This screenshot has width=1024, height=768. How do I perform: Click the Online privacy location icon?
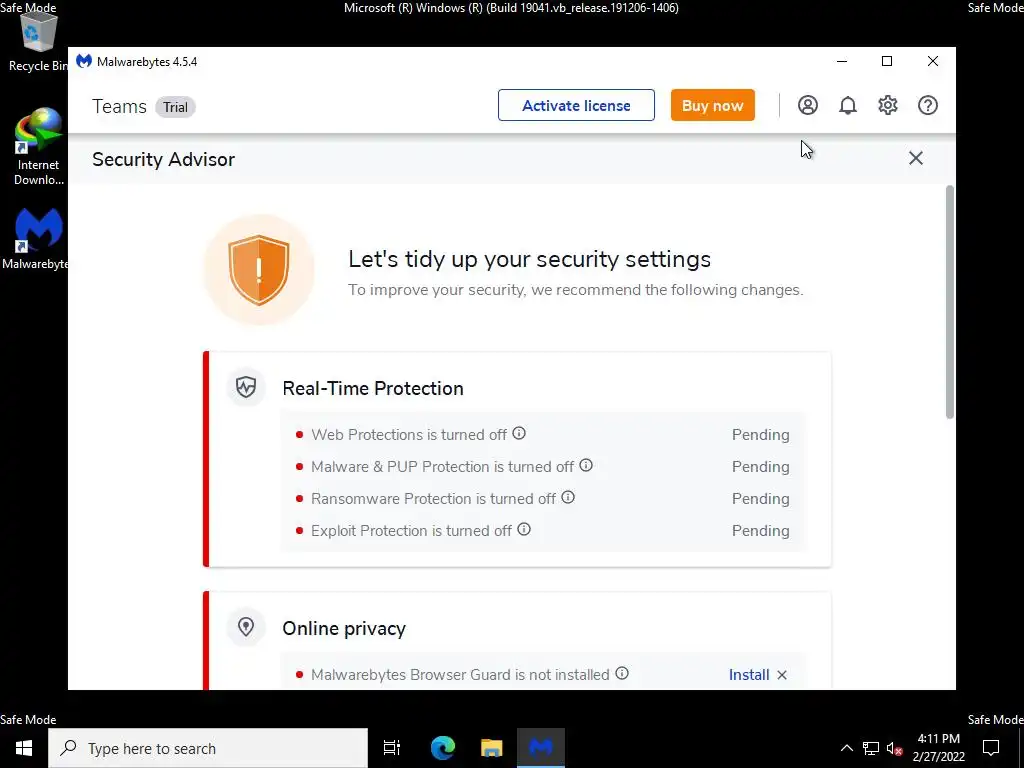(246, 627)
